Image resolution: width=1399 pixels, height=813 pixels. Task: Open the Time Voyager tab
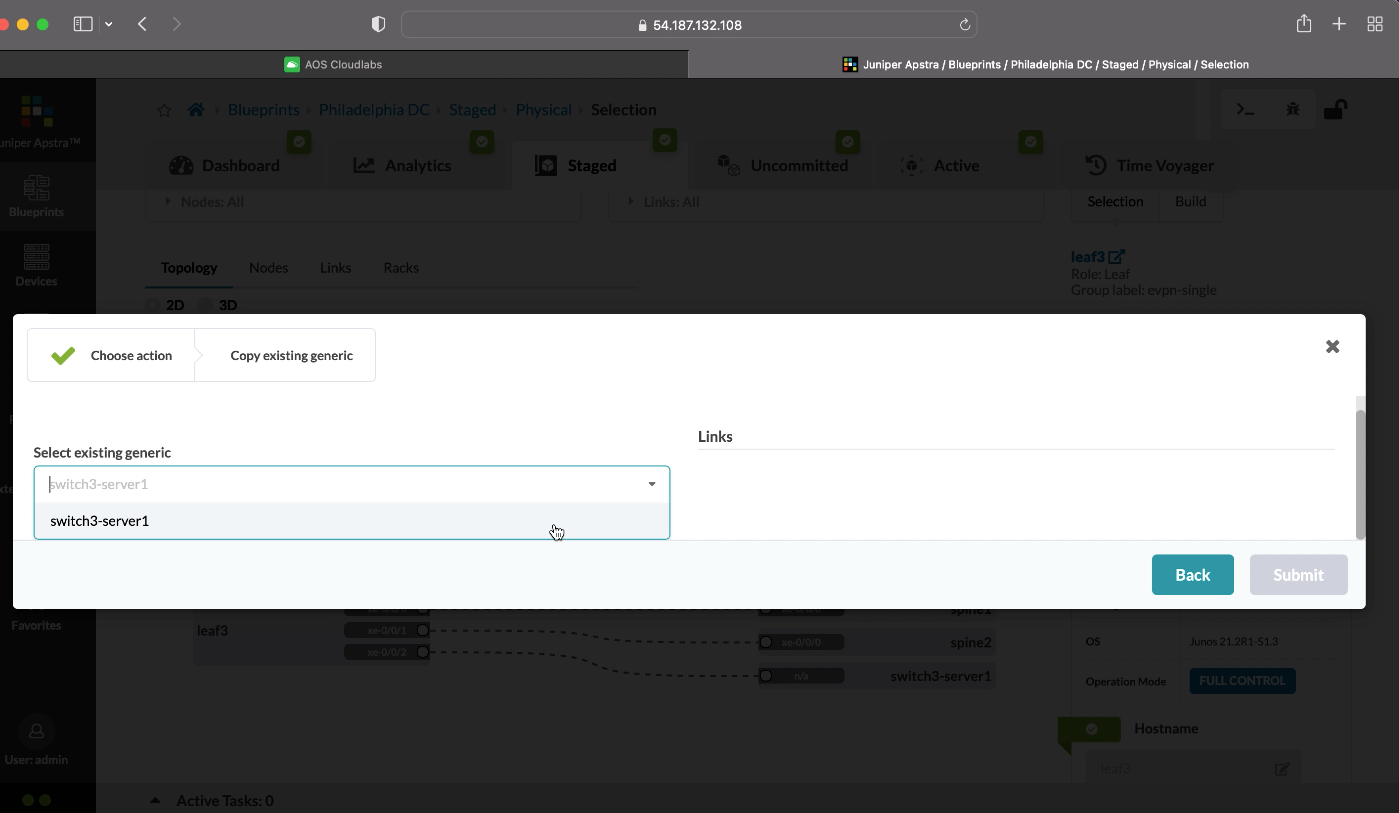[1150, 165]
